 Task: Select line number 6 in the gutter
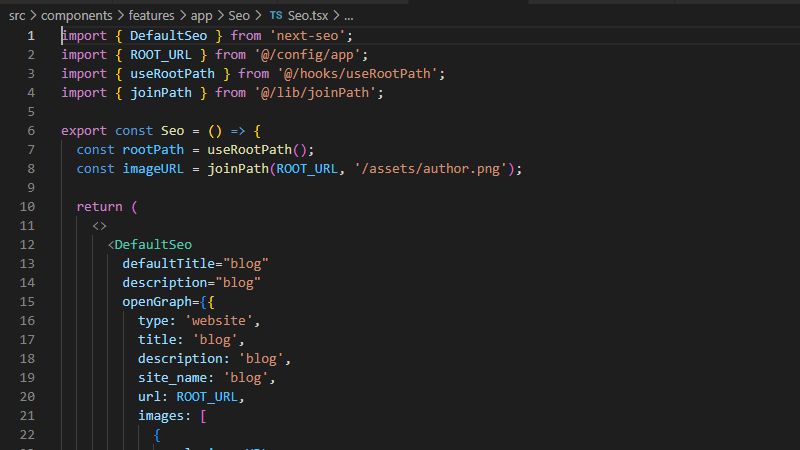(31, 131)
